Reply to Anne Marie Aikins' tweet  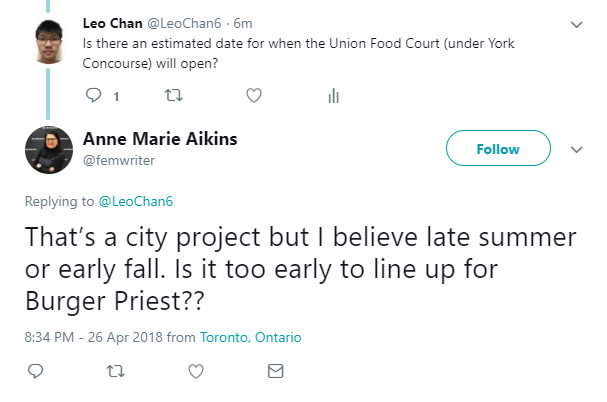point(36,371)
